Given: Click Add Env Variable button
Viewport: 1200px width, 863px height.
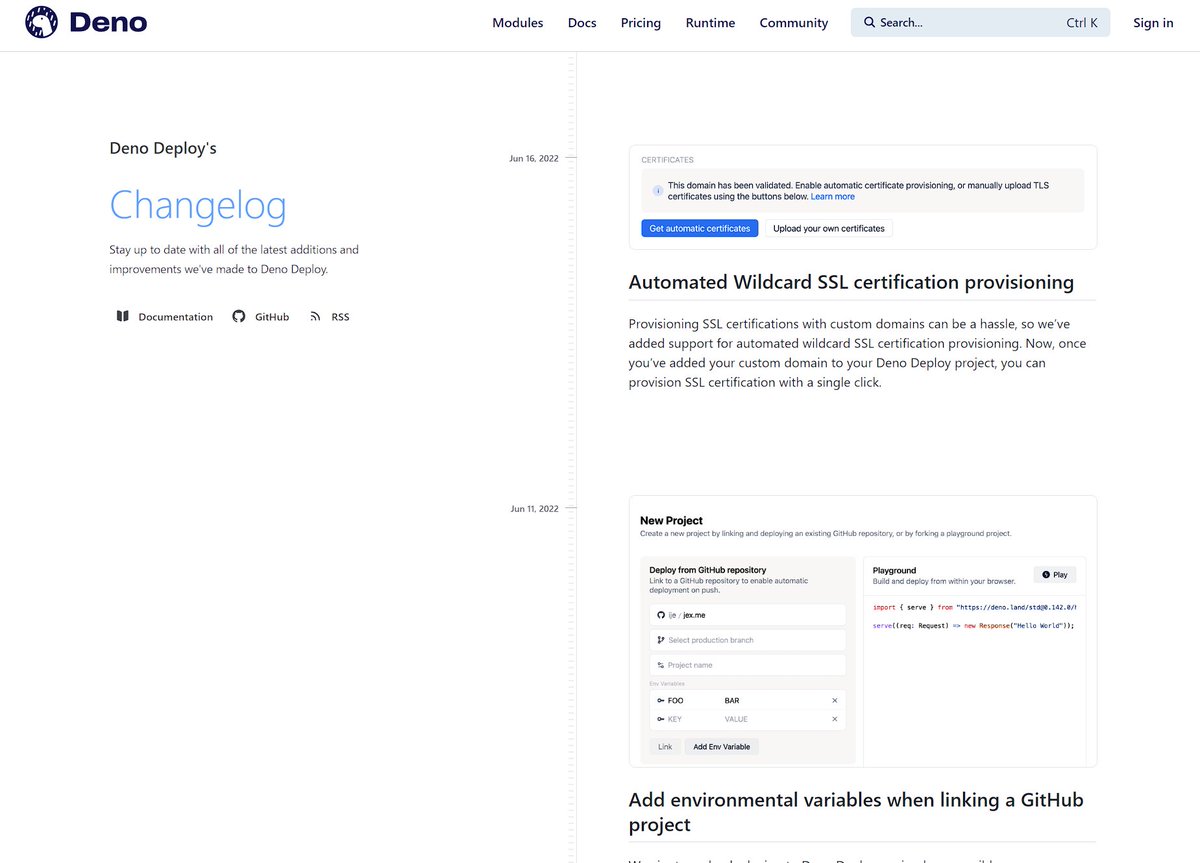Looking at the screenshot, I should [722, 746].
